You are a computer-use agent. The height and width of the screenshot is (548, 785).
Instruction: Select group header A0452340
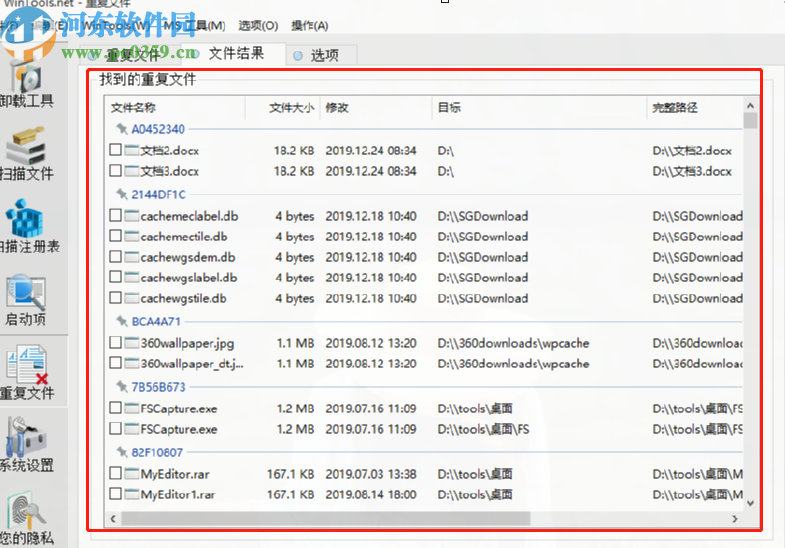click(x=158, y=129)
